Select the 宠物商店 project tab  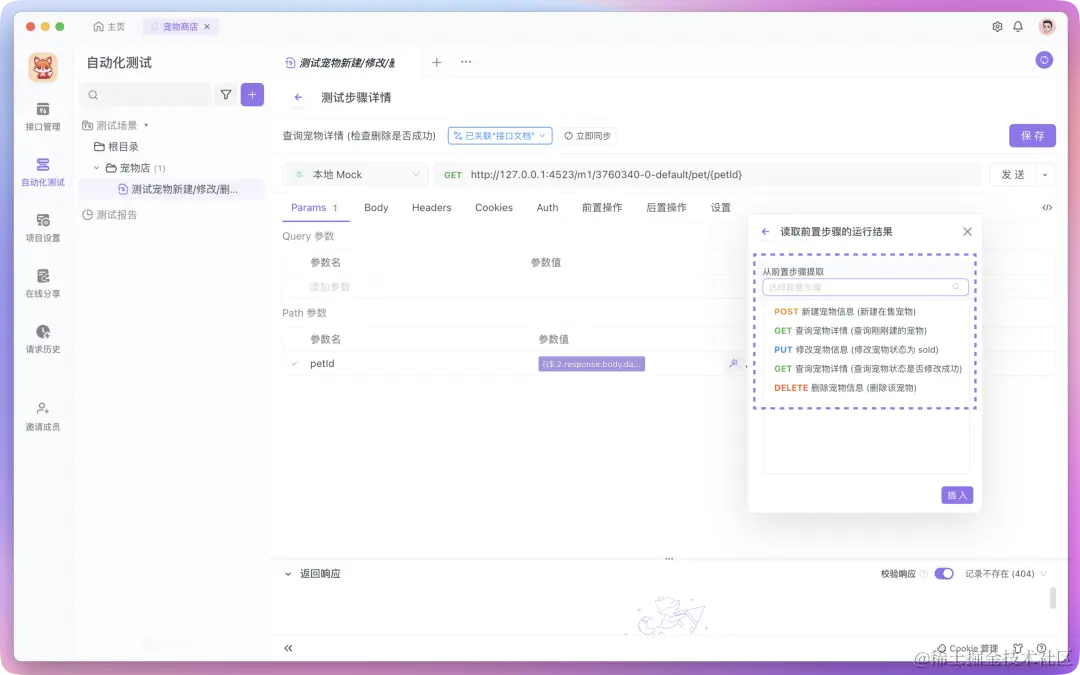pos(180,27)
